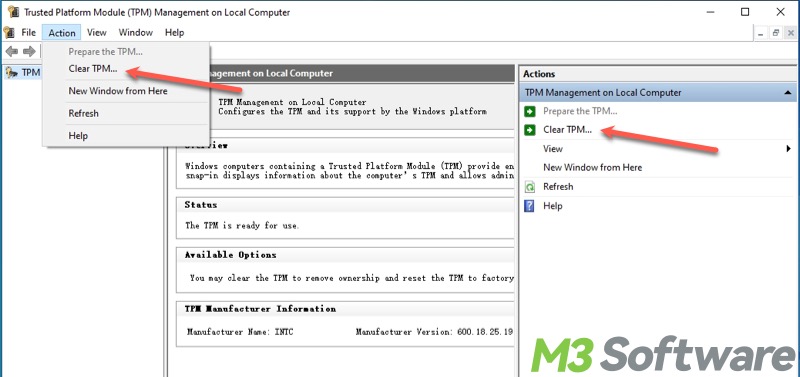Click the MMC icon beside File menu
Image resolution: width=800 pixels, height=377 pixels.
[x=9, y=33]
